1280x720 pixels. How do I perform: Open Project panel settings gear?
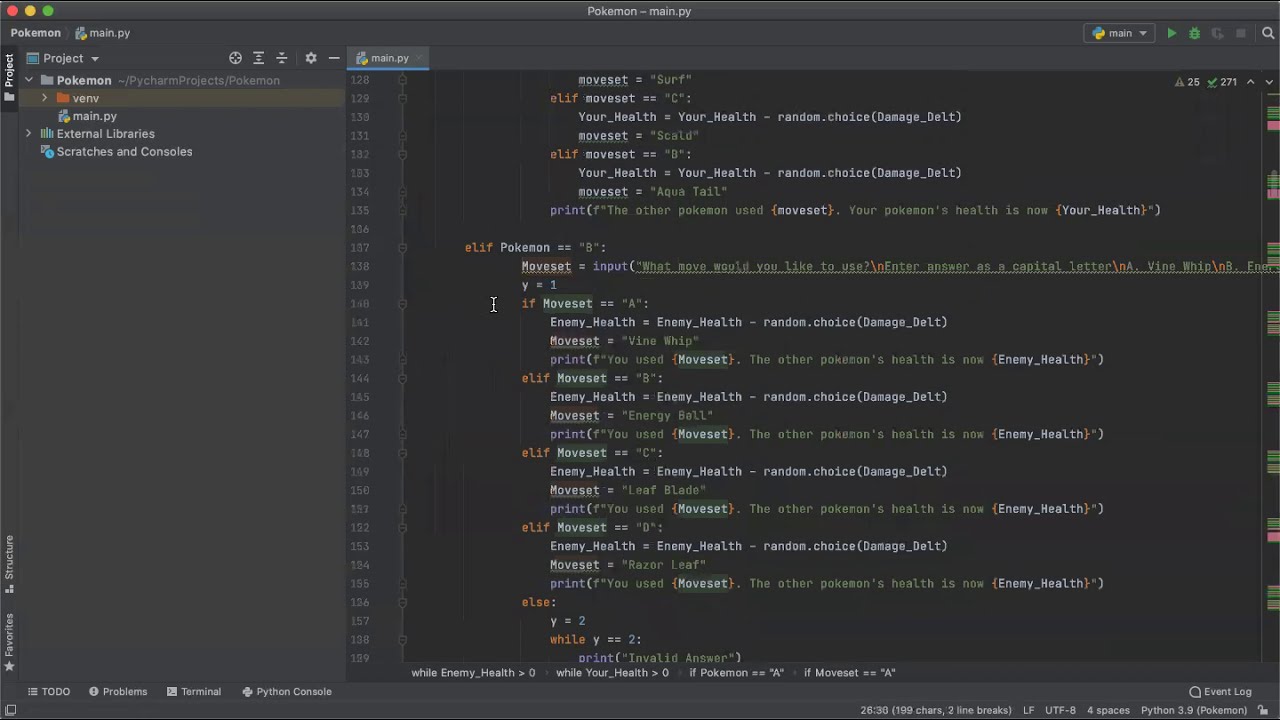[310, 58]
